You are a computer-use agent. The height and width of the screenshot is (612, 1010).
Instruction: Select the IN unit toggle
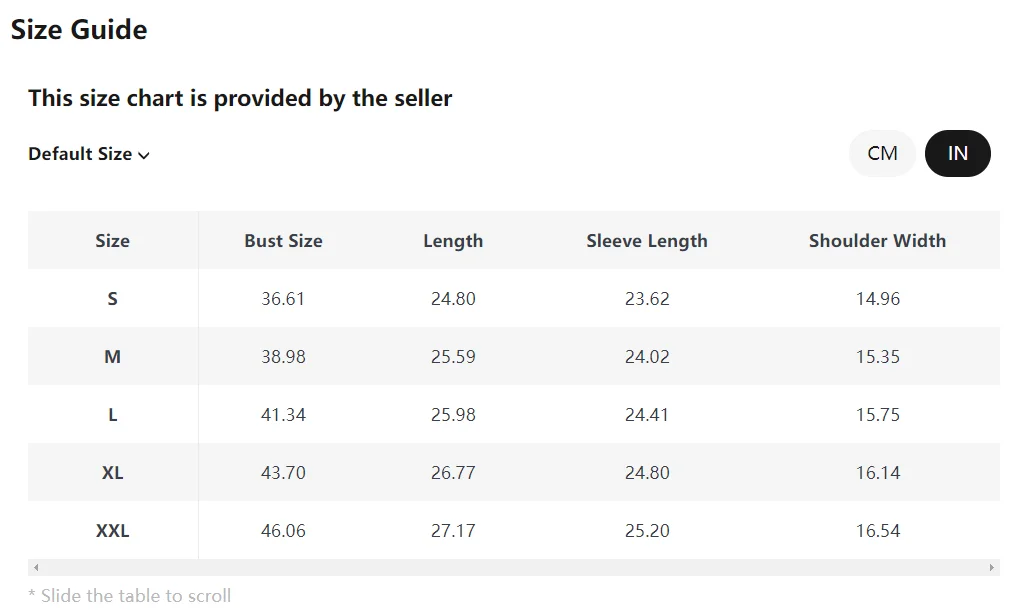pyautogui.click(x=957, y=153)
